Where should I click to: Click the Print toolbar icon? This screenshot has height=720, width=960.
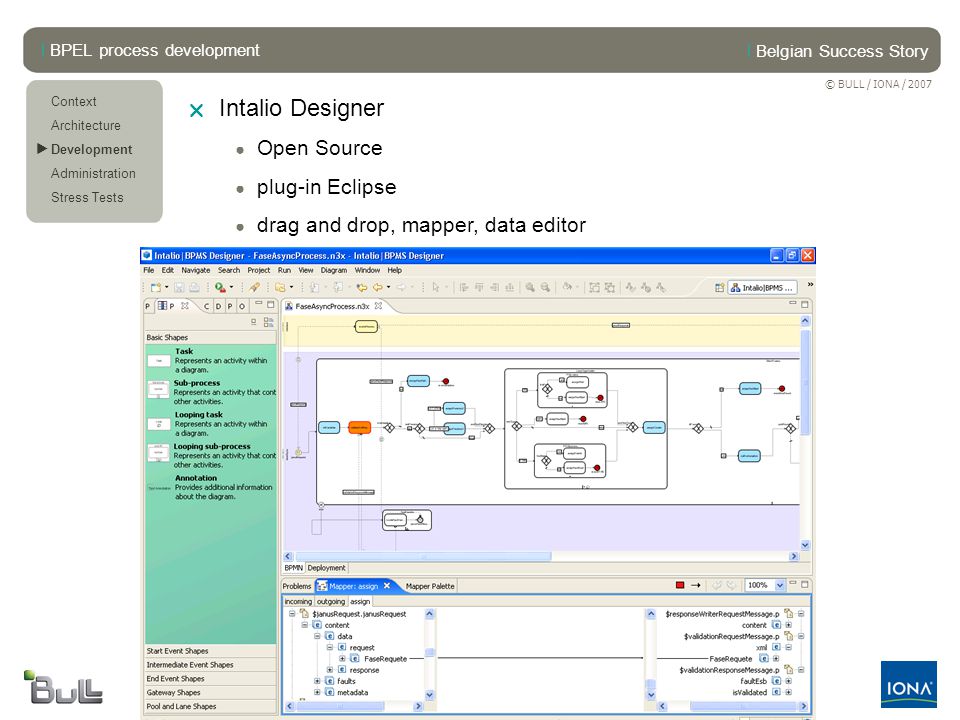tap(194, 287)
